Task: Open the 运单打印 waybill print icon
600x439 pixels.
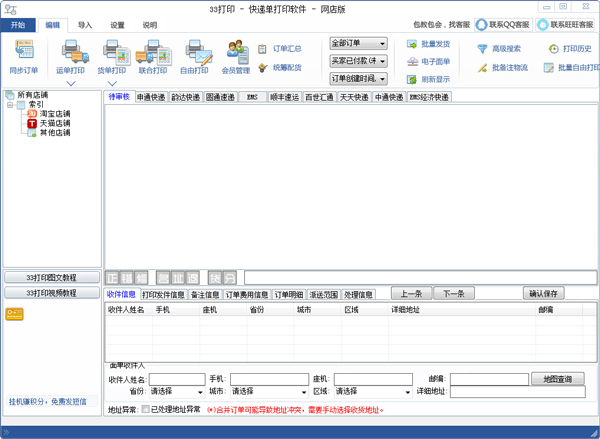Action: [x=75, y=51]
